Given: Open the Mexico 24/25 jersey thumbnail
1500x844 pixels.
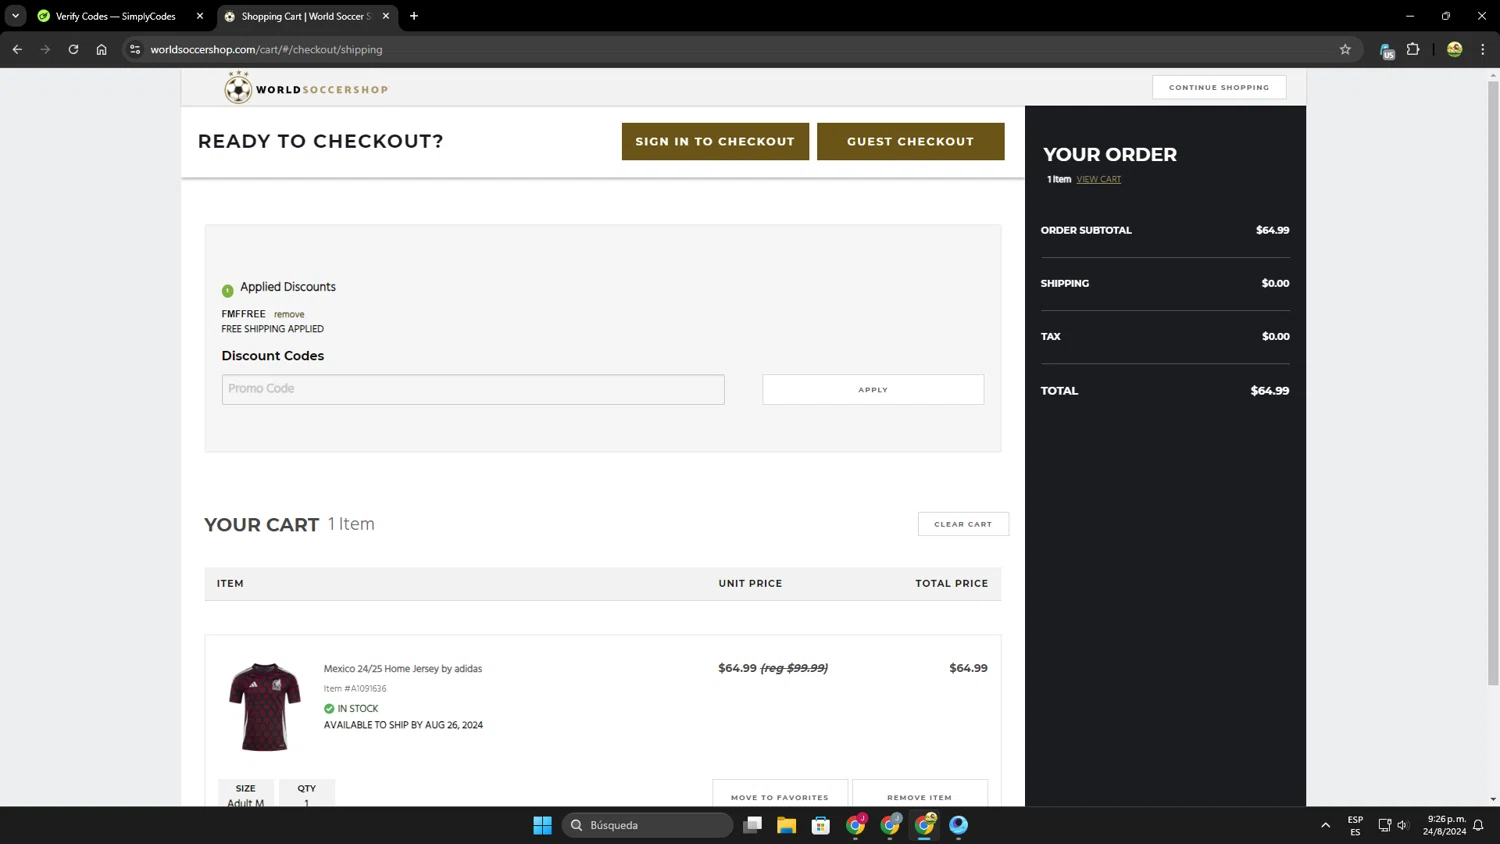Looking at the screenshot, I should 264,706.
